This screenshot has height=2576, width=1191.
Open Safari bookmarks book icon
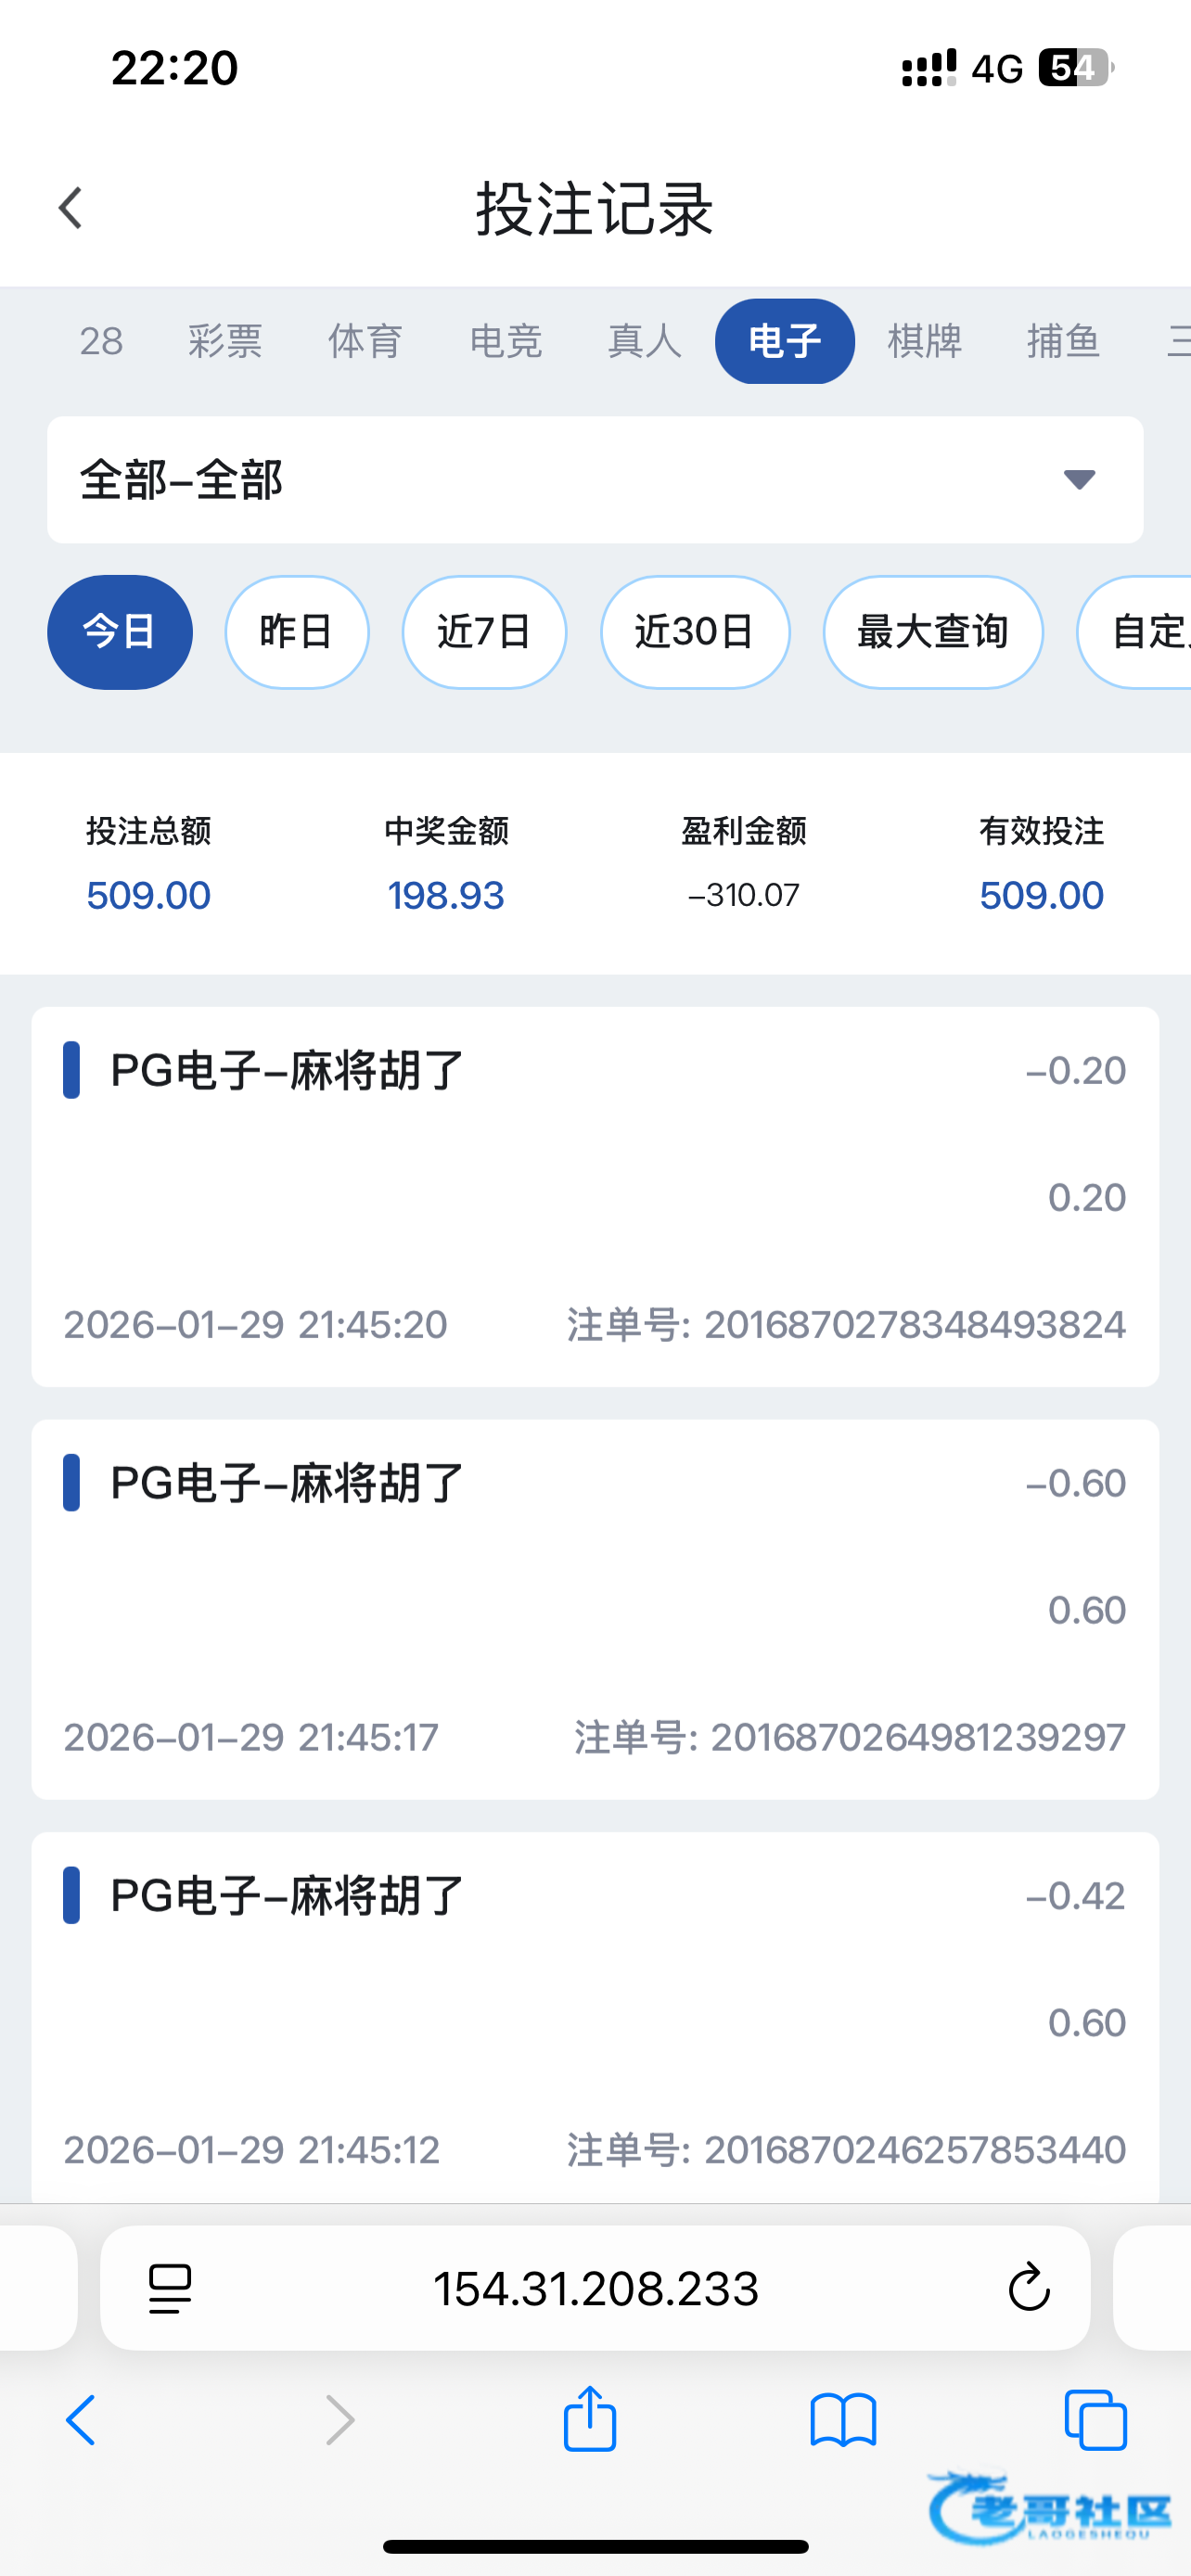pyautogui.click(x=843, y=2420)
